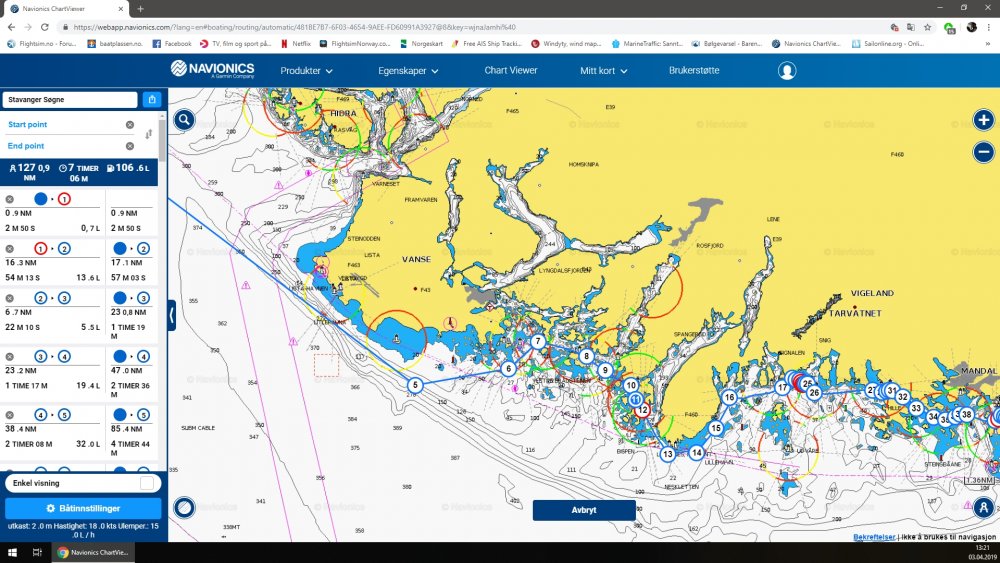The width and height of the screenshot is (1000, 563).
Task: Follow the Bekreftelser link
Action: coord(874,537)
